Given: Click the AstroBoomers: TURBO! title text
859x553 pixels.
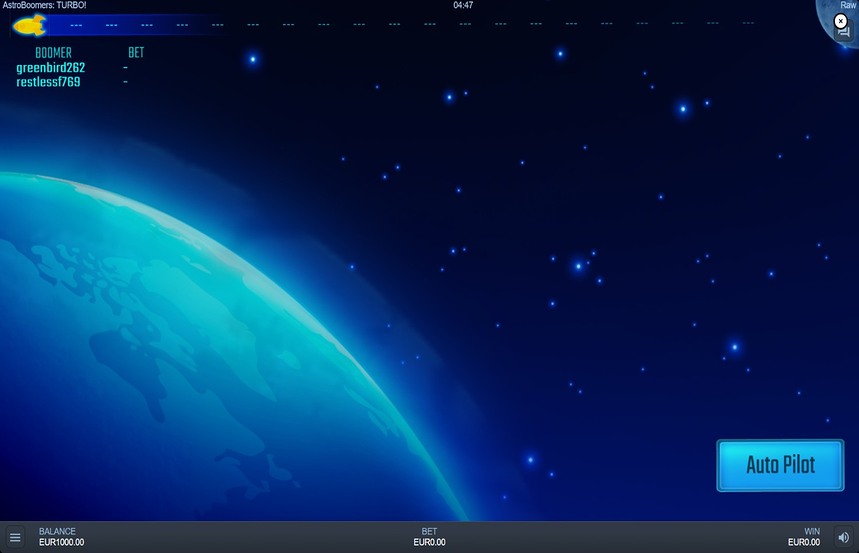Looking at the screenshot, I should point(44,5).
